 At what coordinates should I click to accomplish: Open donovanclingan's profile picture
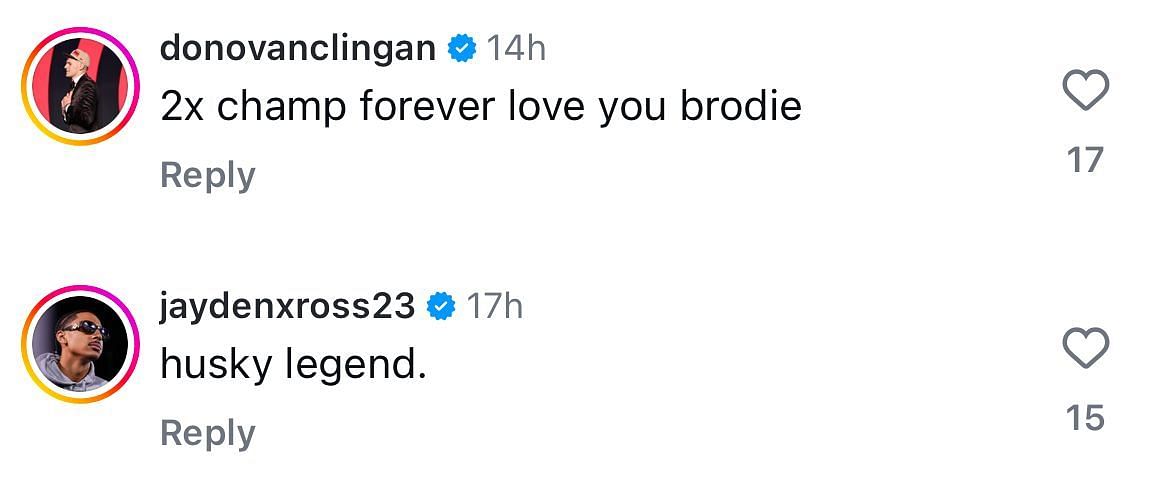point(81,87)
